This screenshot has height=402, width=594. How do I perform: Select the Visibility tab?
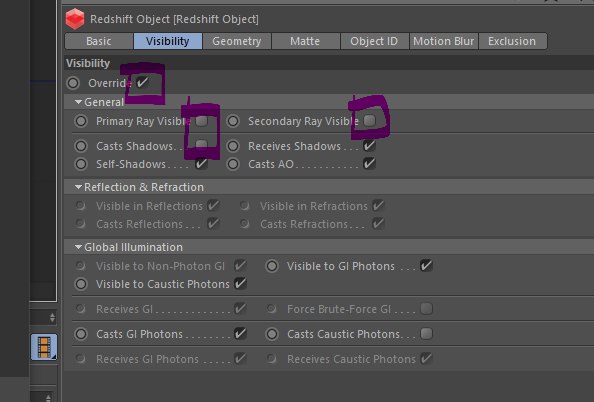click(x=167, y=41)
